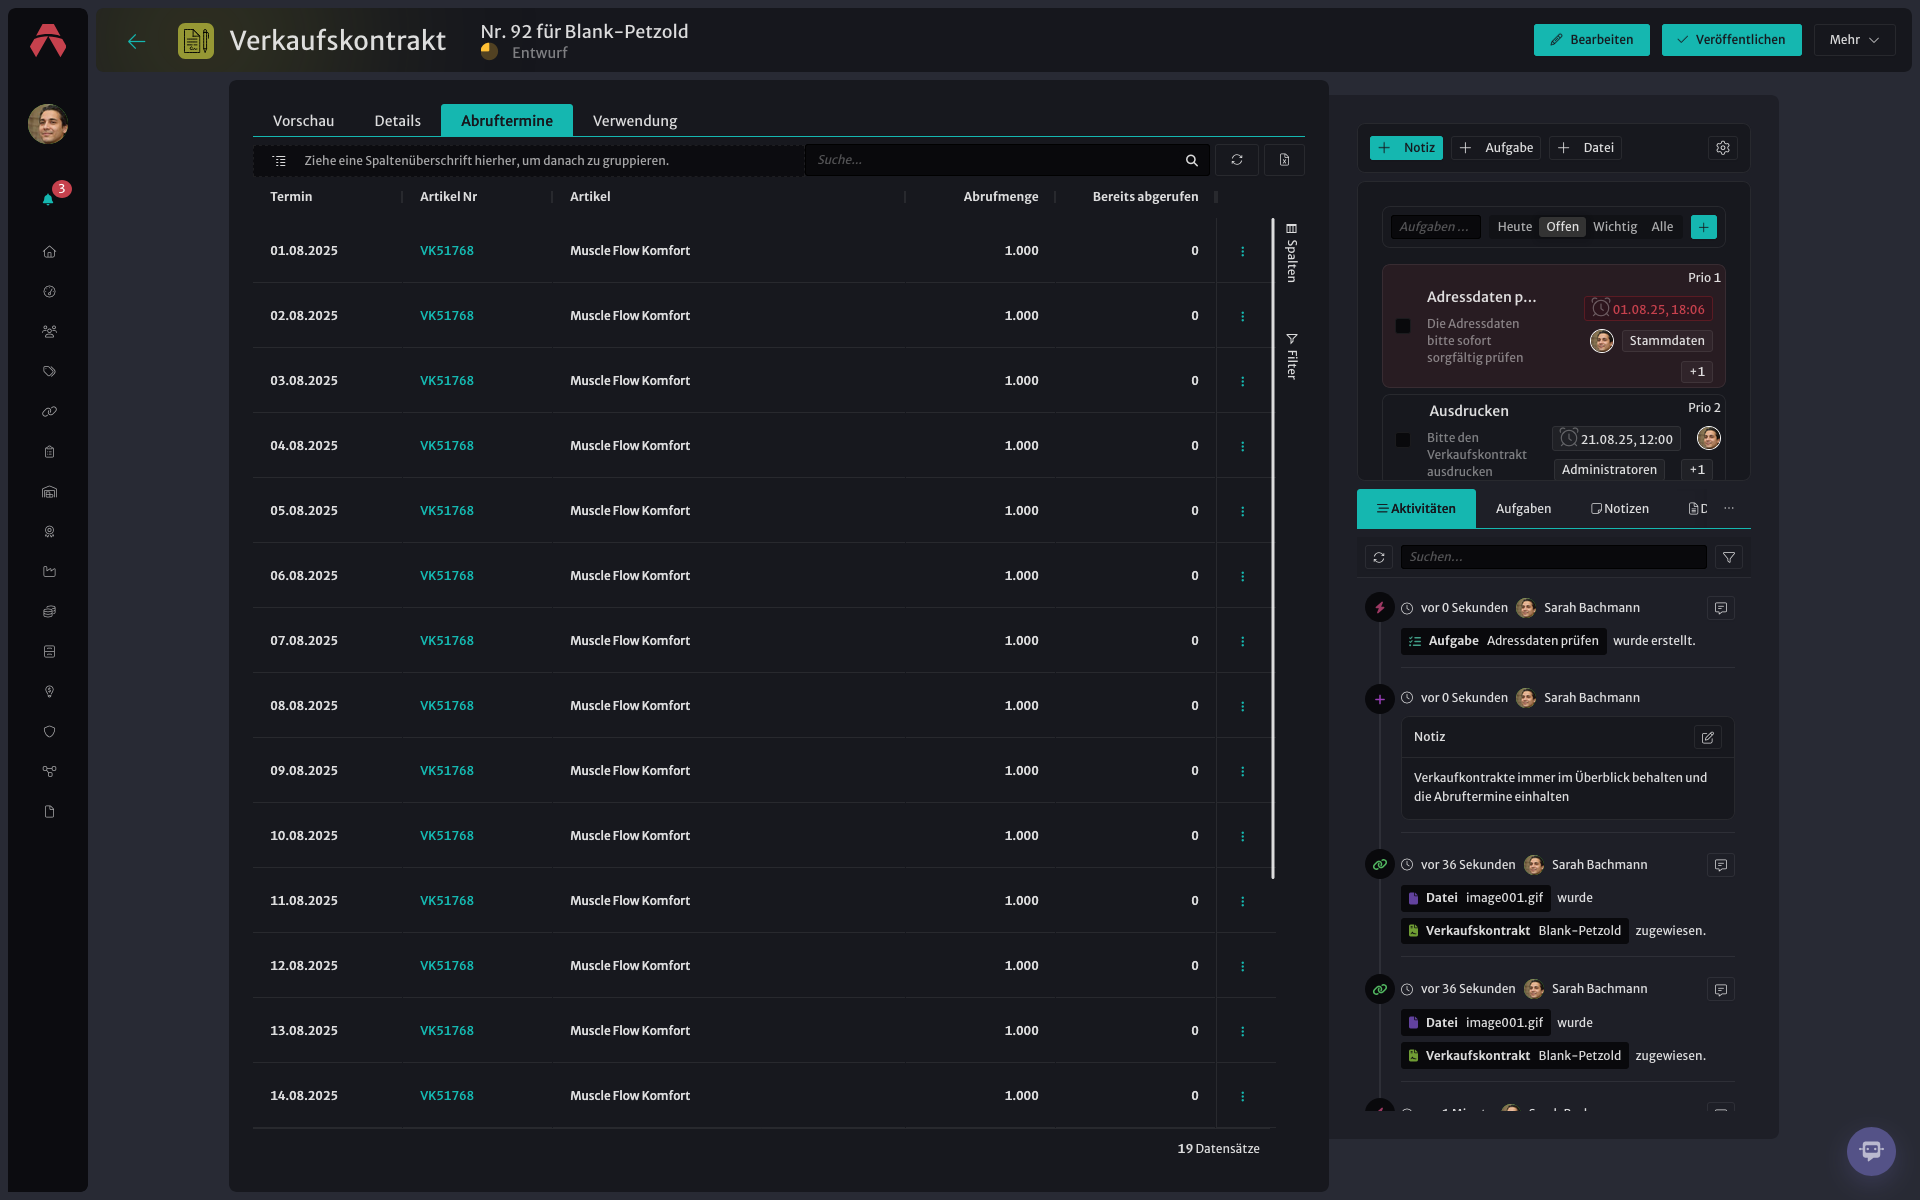Open the home icon in the left sidebar
The image size is (1920, 1200).
[49, 252]
